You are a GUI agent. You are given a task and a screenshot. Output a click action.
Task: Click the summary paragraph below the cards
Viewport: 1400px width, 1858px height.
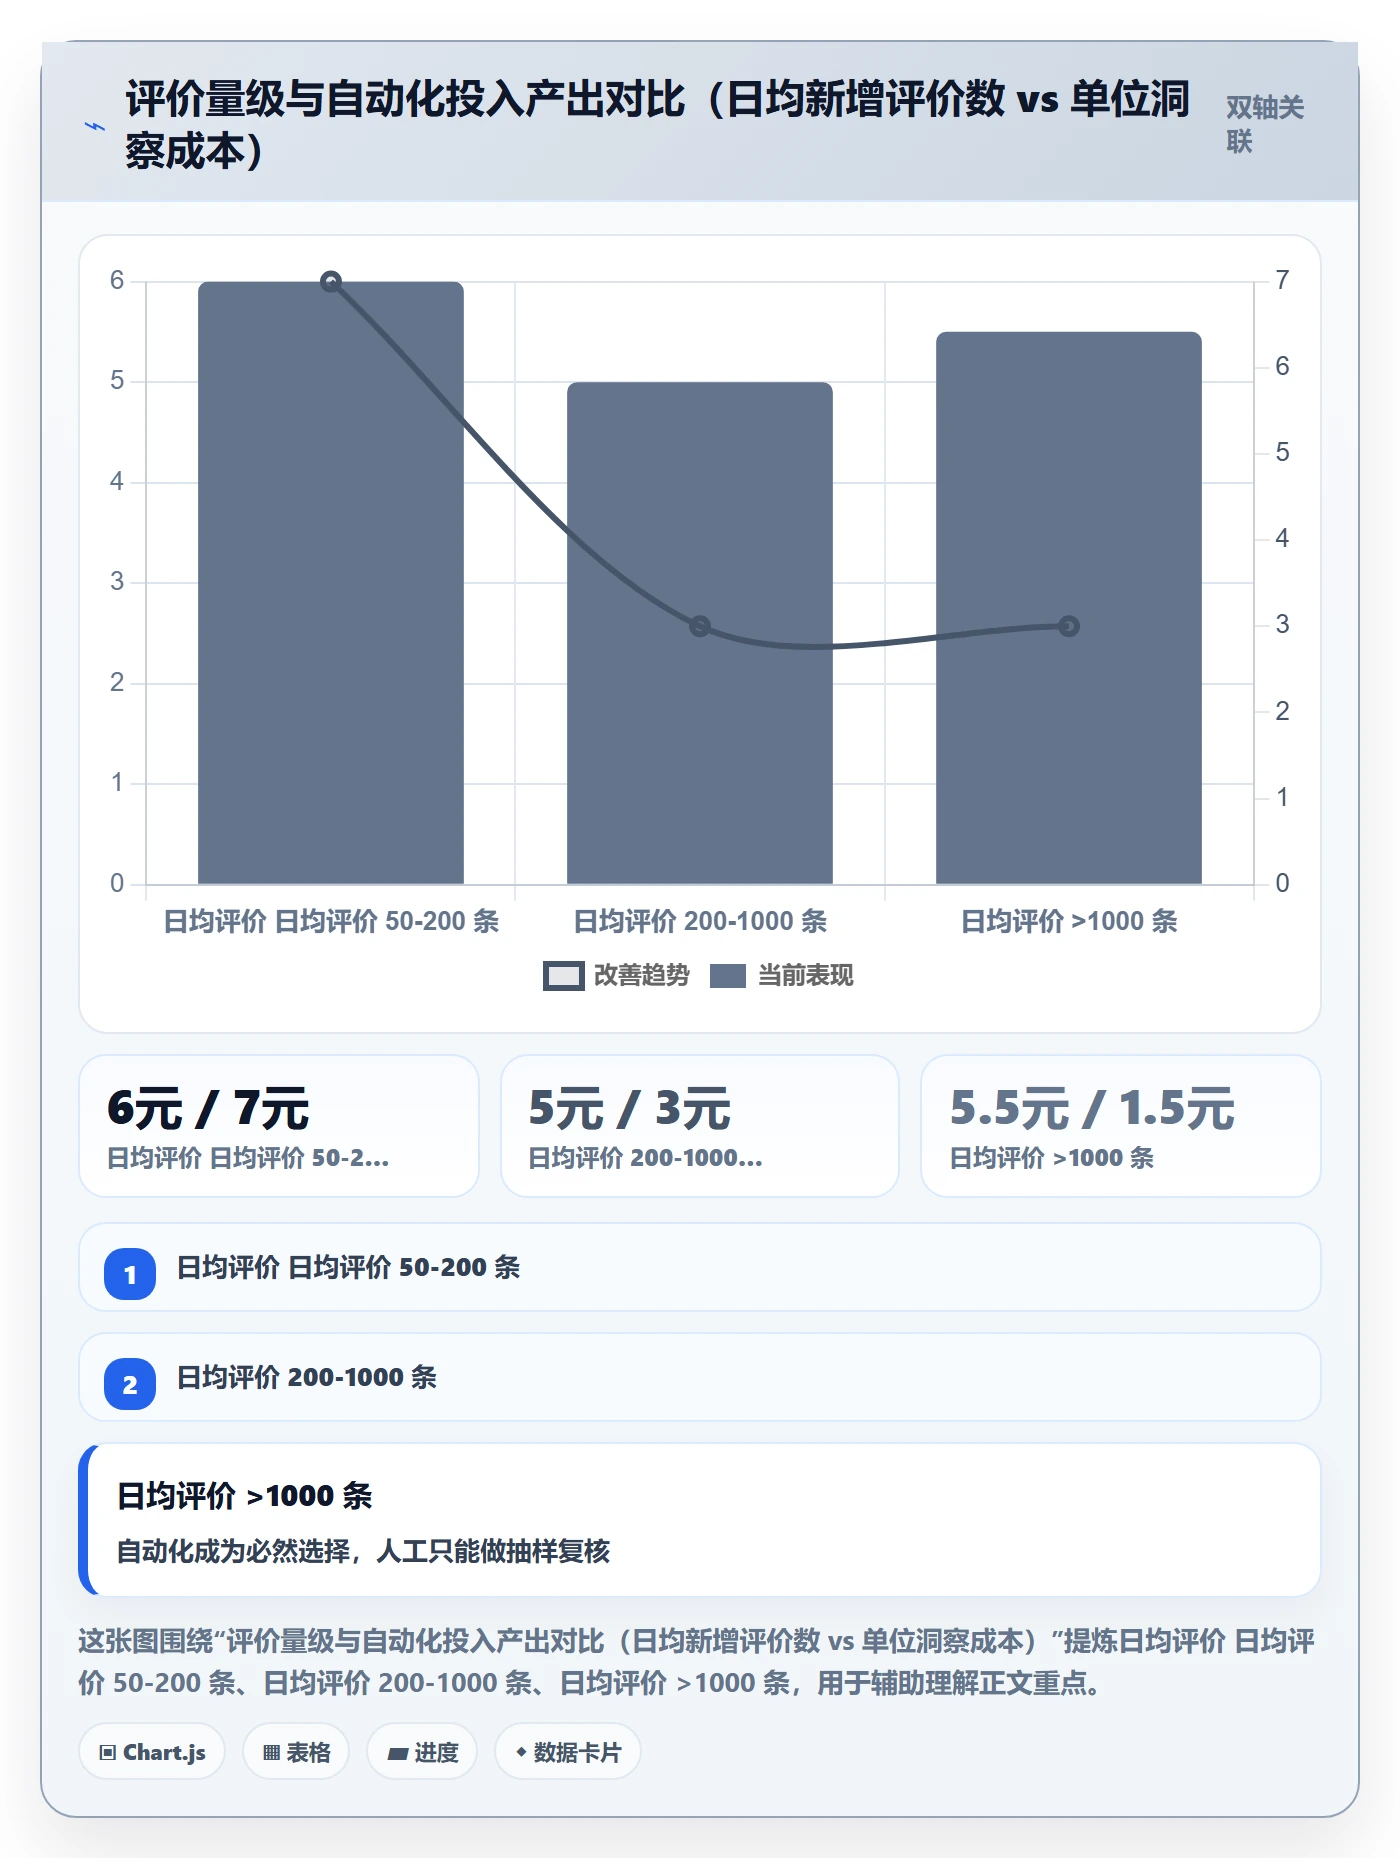pyautogui.click(x=697, y=1662)
